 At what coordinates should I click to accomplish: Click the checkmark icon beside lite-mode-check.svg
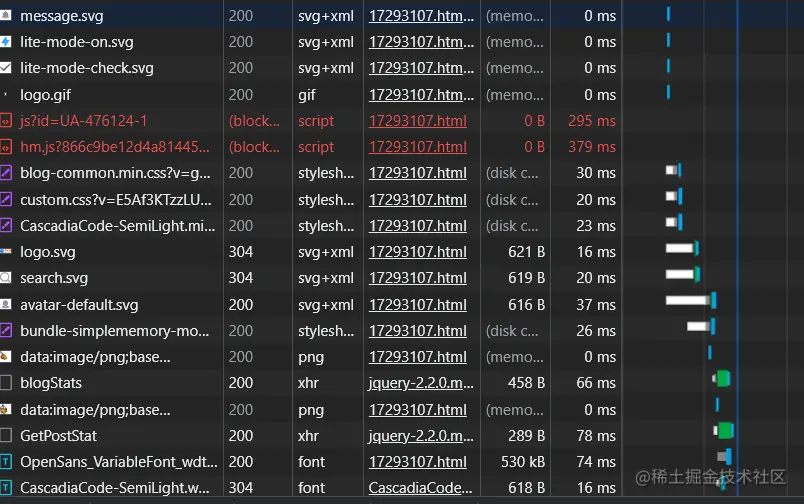tap(6, 68)
